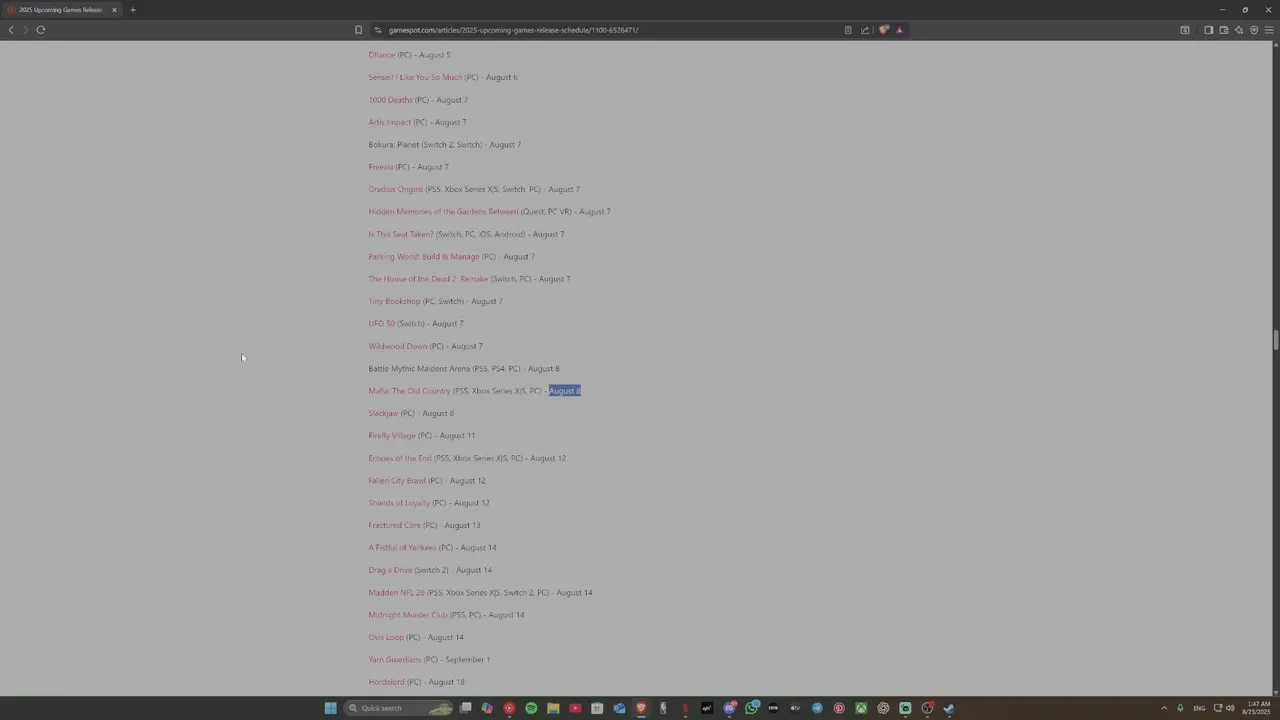
Task: Open the Madden NFL 26 link
Action: (x=396, y=593)
